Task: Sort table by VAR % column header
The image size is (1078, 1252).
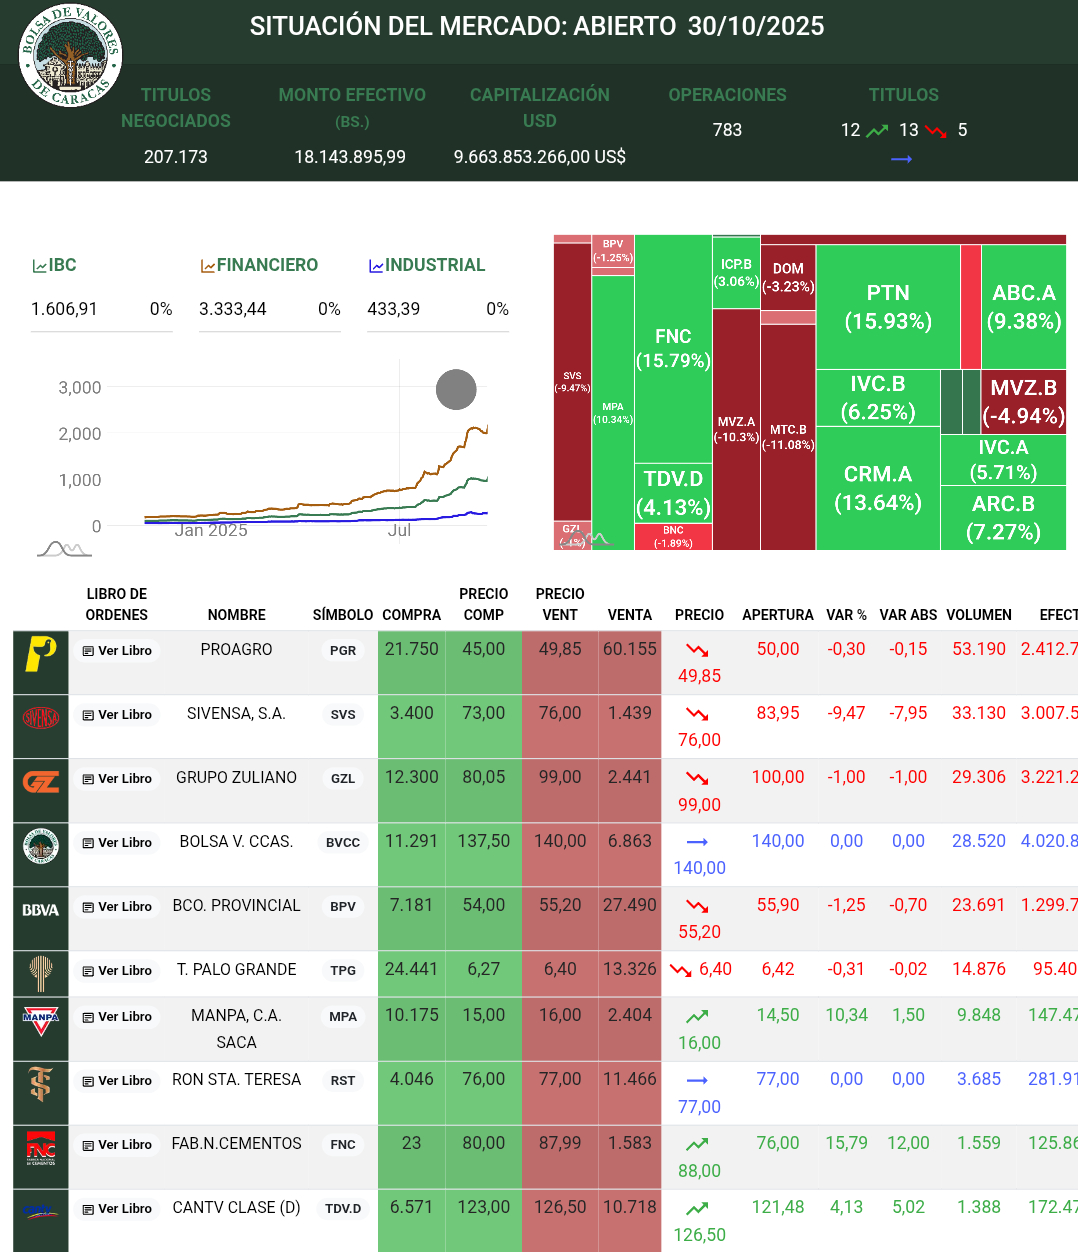Action: coord(846,615)
